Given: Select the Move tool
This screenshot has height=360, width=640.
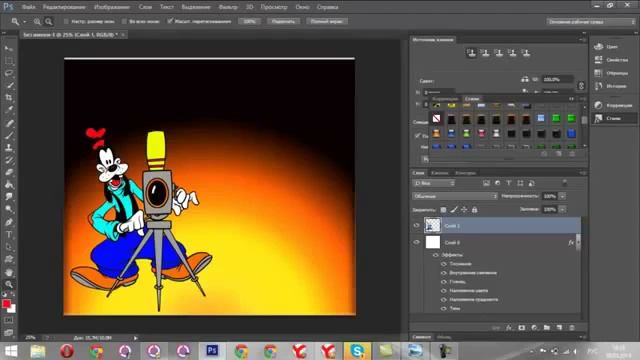Looking at the screenshot, I should 9,49.
